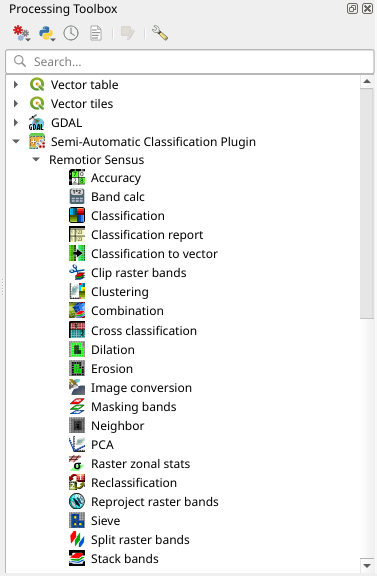Click the Reproject raster bands icon

77,502
